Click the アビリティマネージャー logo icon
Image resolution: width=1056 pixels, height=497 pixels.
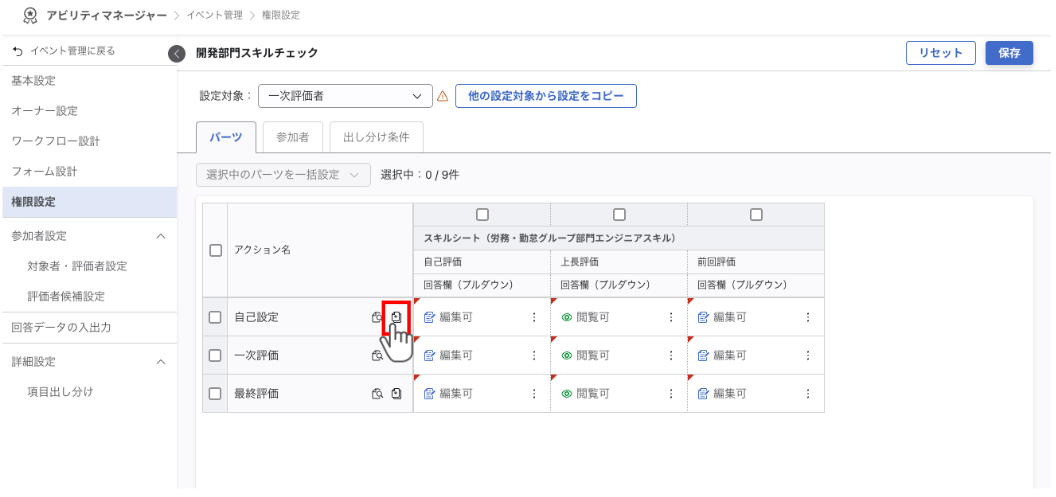click(30, 14)
